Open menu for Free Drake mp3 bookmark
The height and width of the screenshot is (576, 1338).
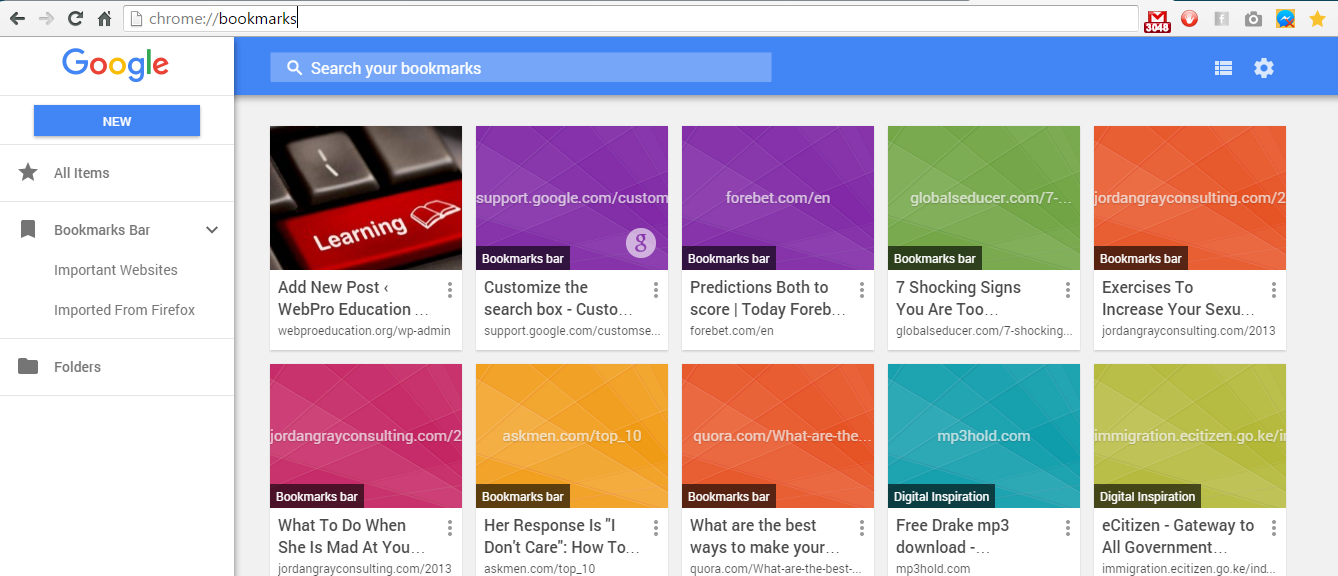(1068, 528)
